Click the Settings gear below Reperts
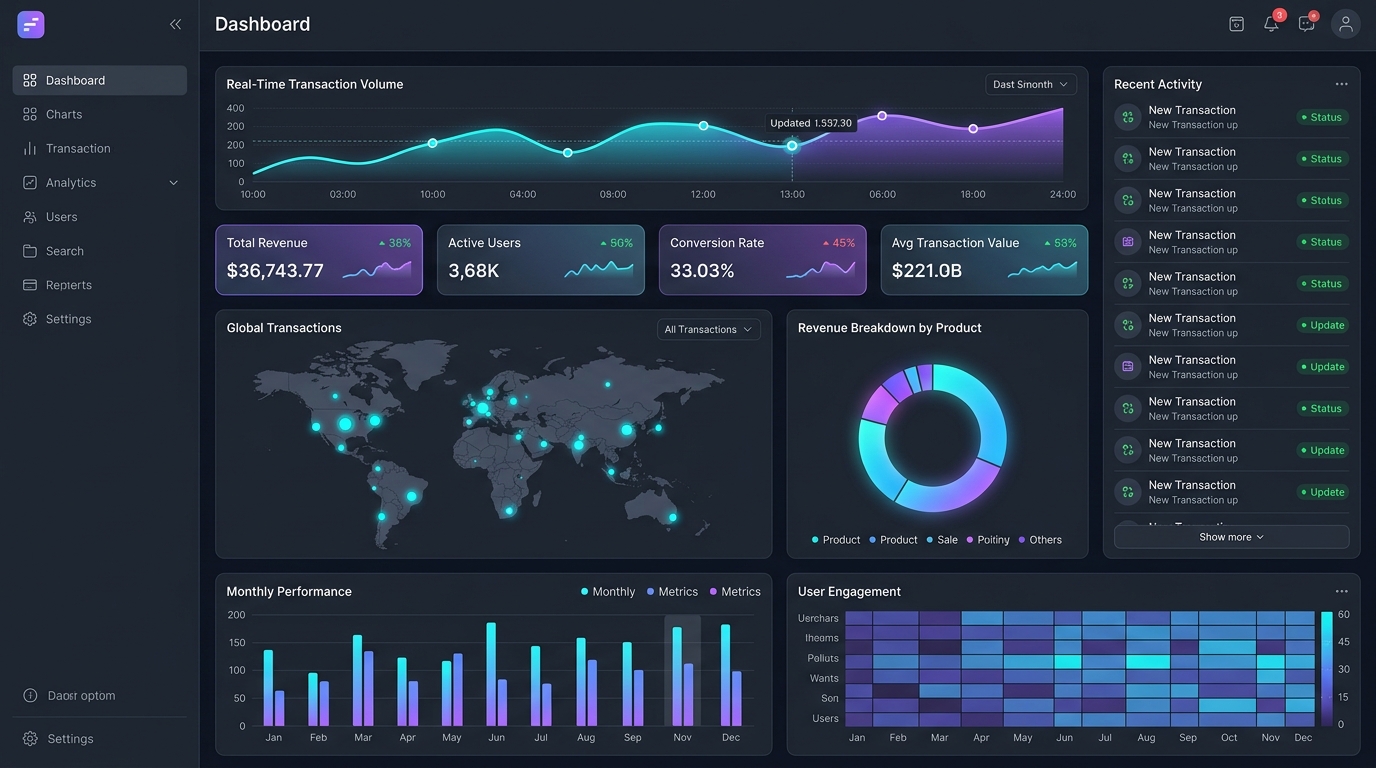 click(x=30, y=319)
